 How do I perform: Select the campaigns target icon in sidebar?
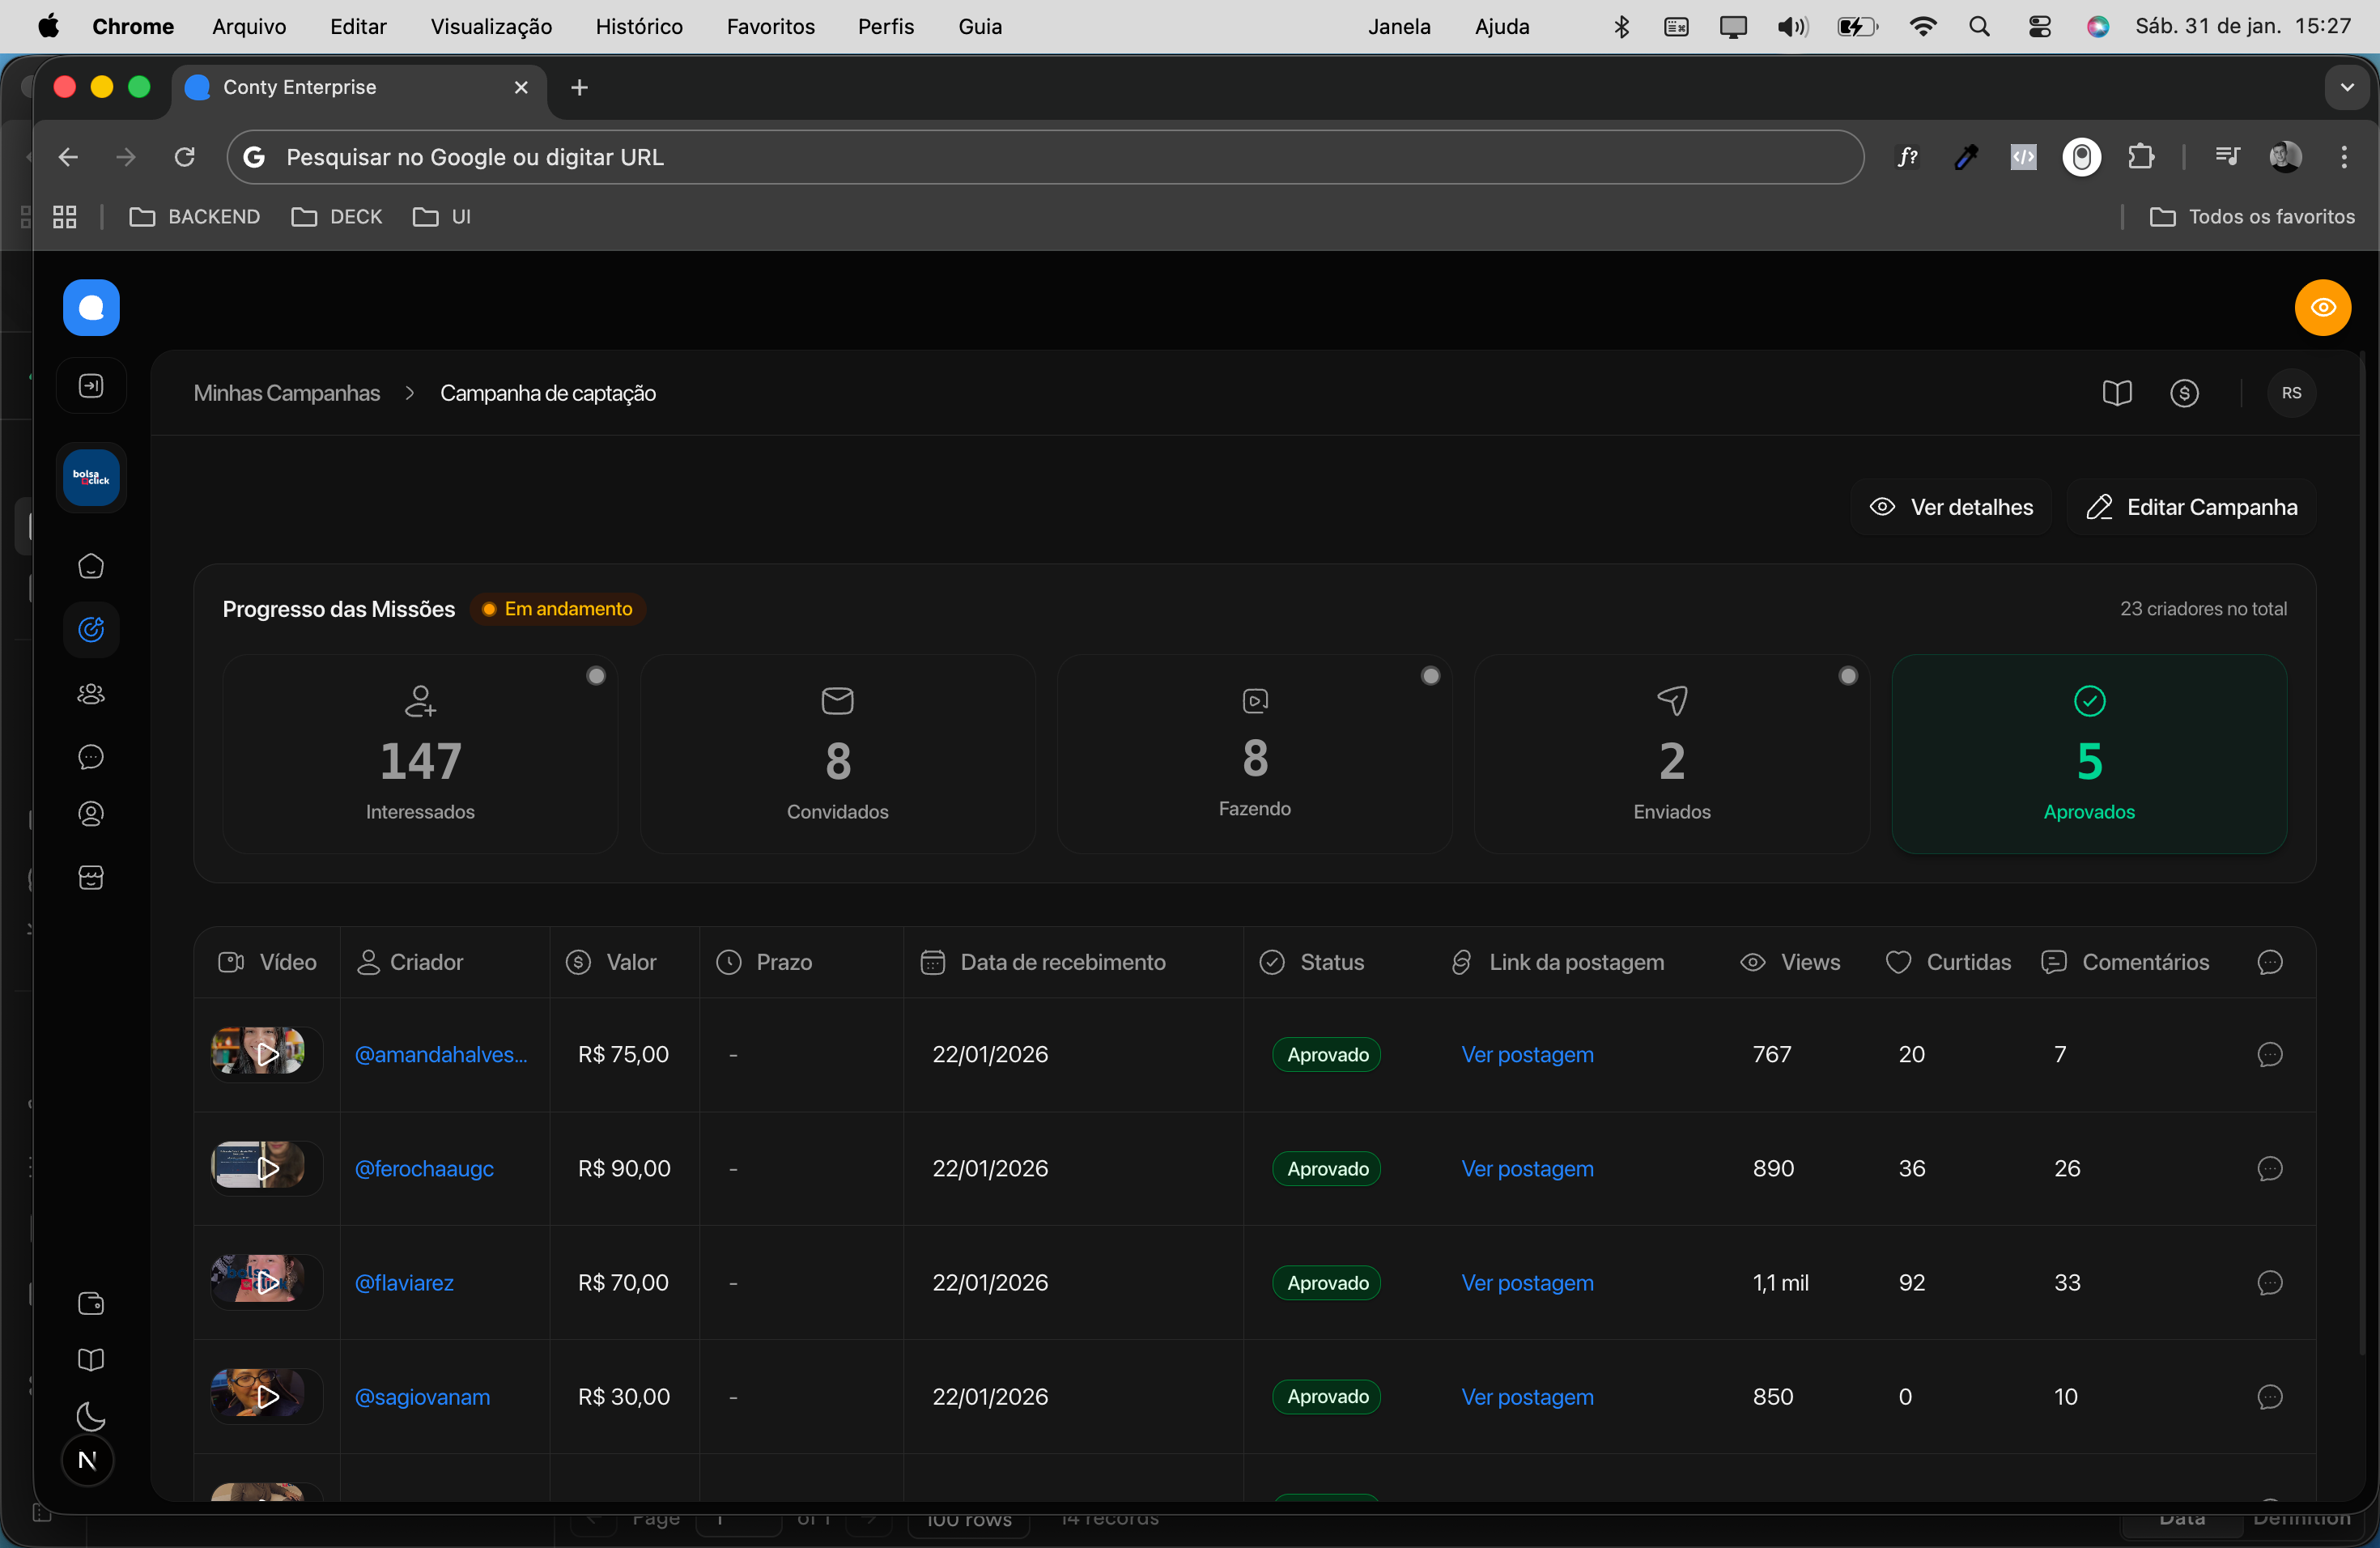[91, 630]
